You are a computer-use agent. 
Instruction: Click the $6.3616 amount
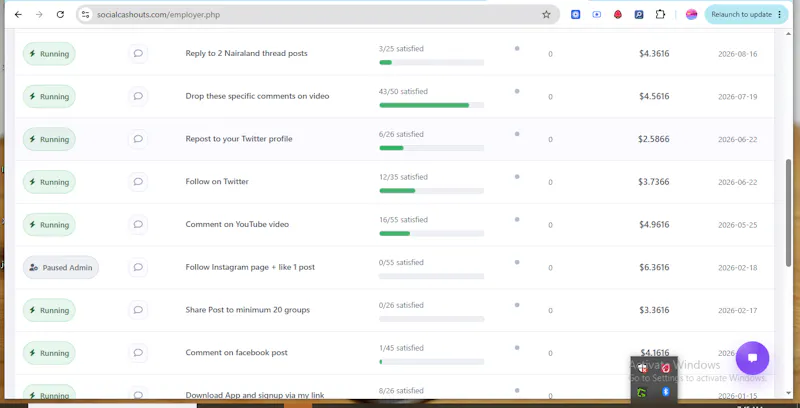tap(654, 268)
